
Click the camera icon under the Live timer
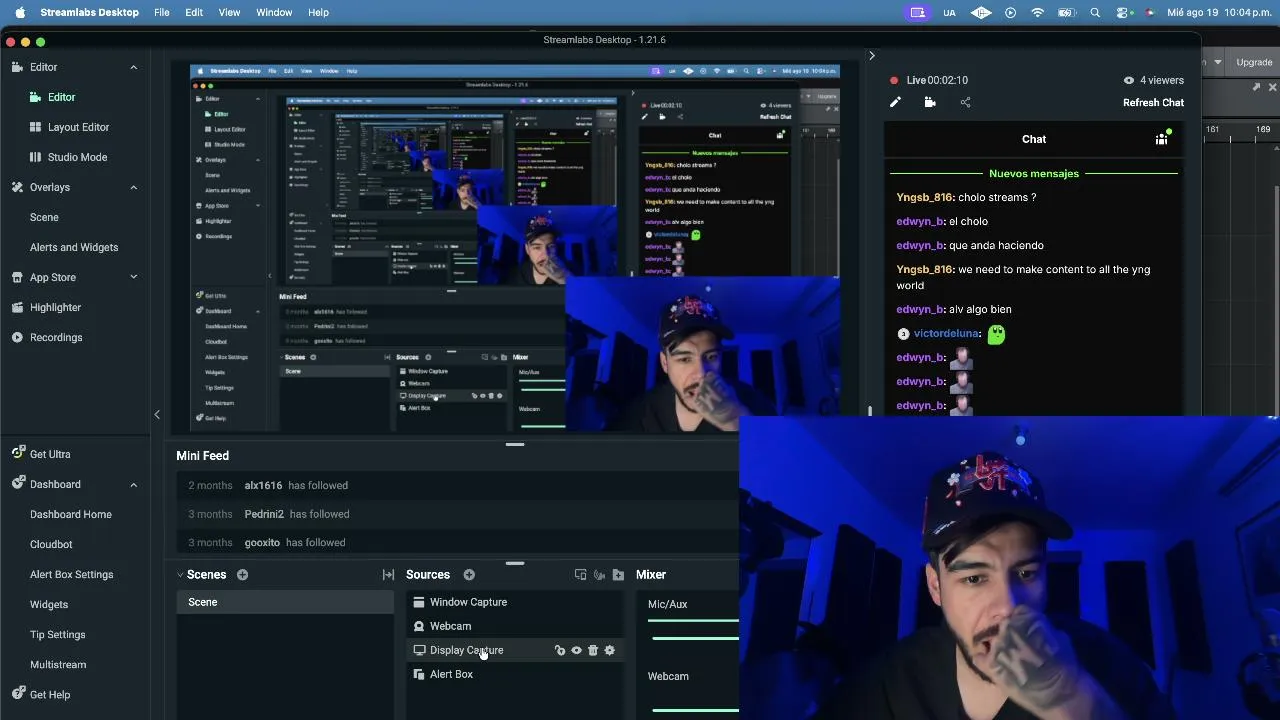(x=930, y=102)
